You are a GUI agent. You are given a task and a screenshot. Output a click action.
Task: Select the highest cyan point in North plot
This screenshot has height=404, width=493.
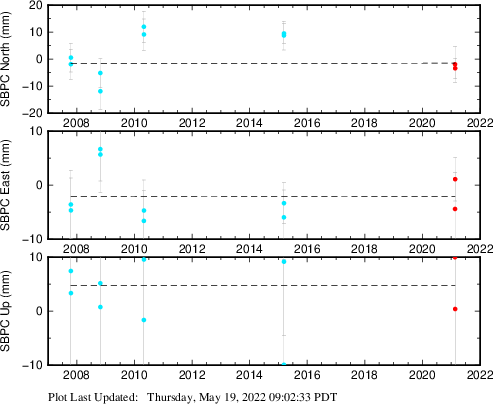tap(144, 27)
